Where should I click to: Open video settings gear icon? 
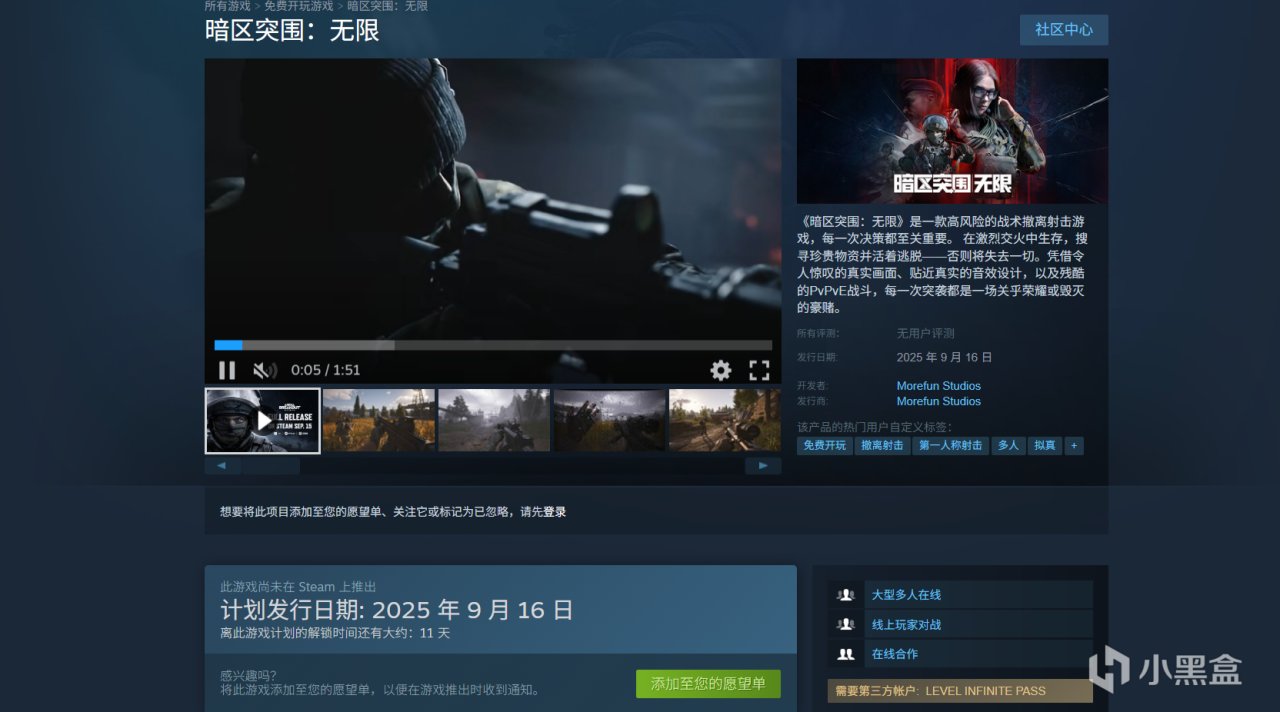721,370
